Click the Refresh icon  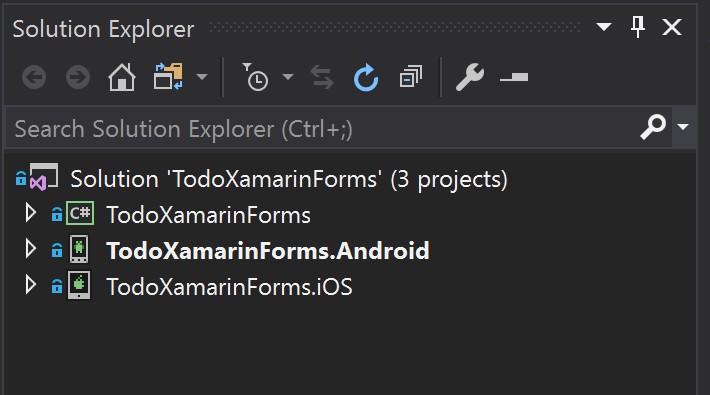[366, 77]
